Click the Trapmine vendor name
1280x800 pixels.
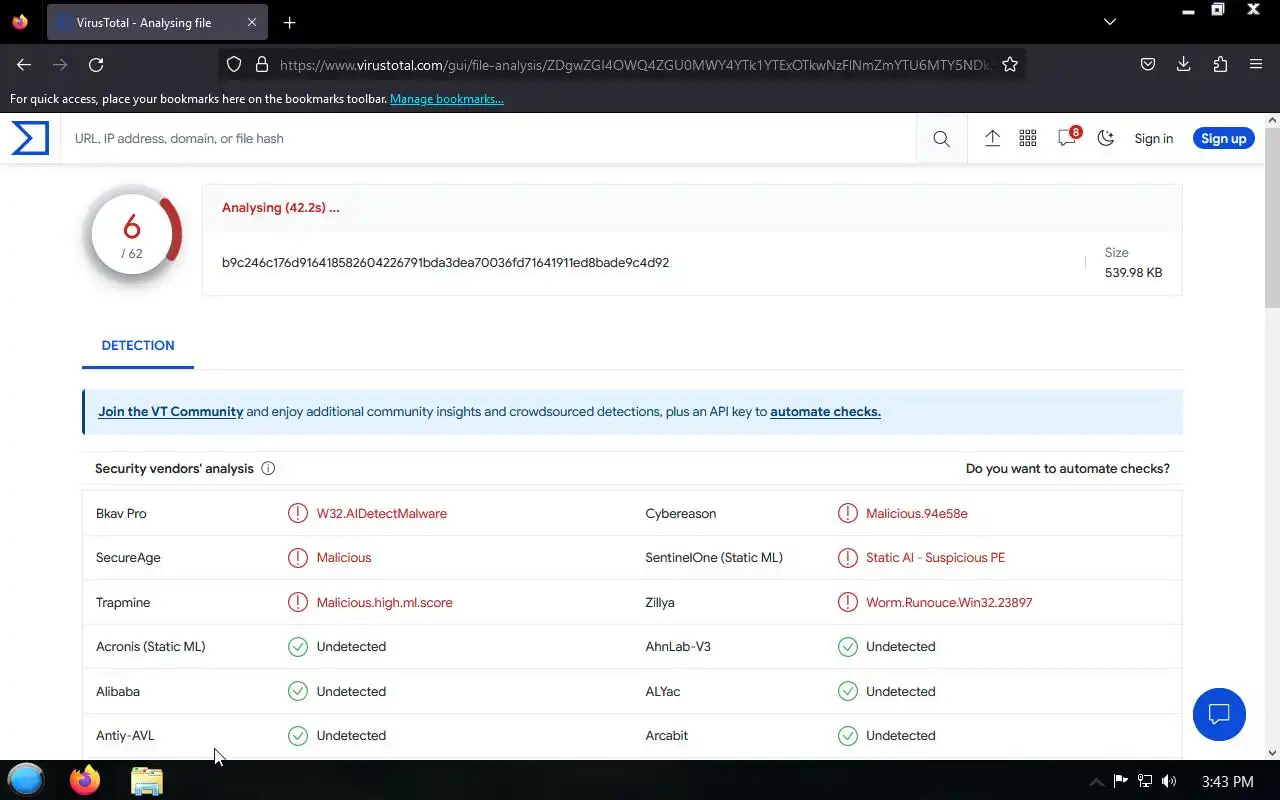pos(123,602)
